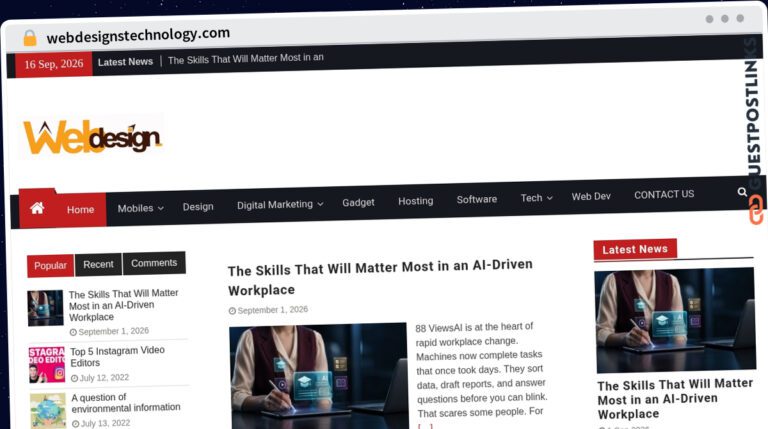The width and height of the screenshot is (768, 429).
Task: Go to the CONTACT US page
Action: click(664, 194)
